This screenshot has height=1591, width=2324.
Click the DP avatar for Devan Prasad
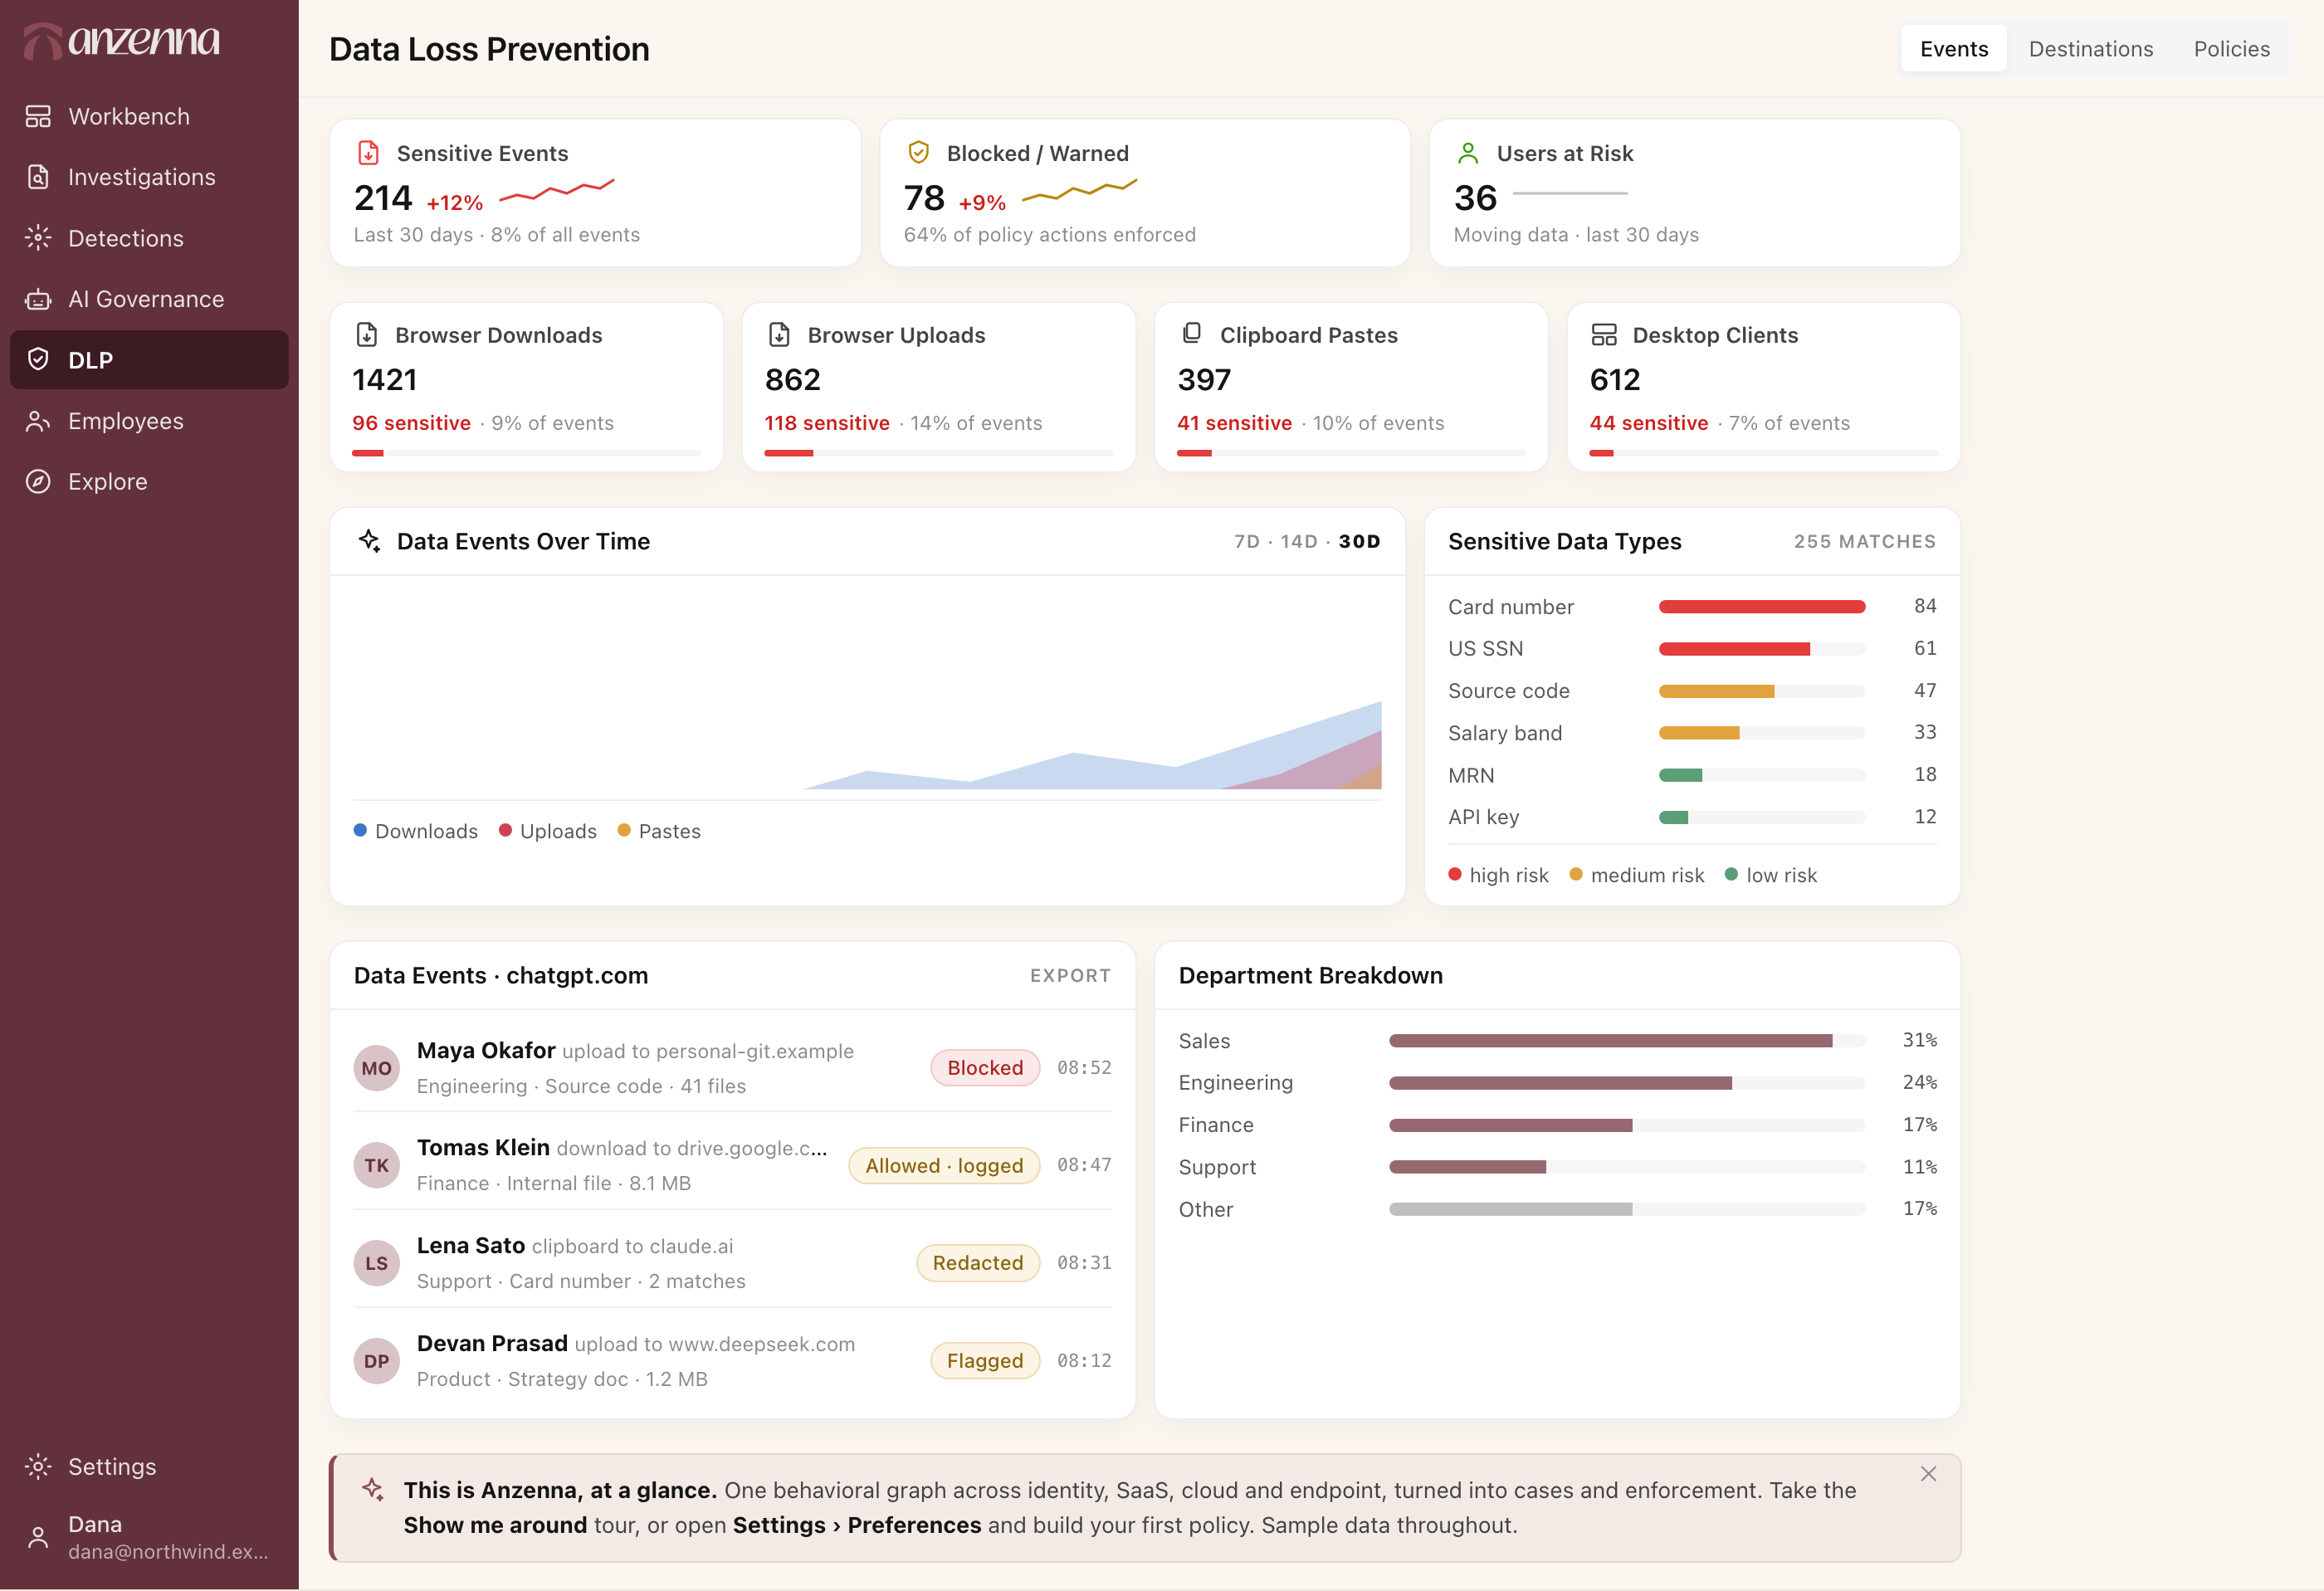tap(377, 1361)
